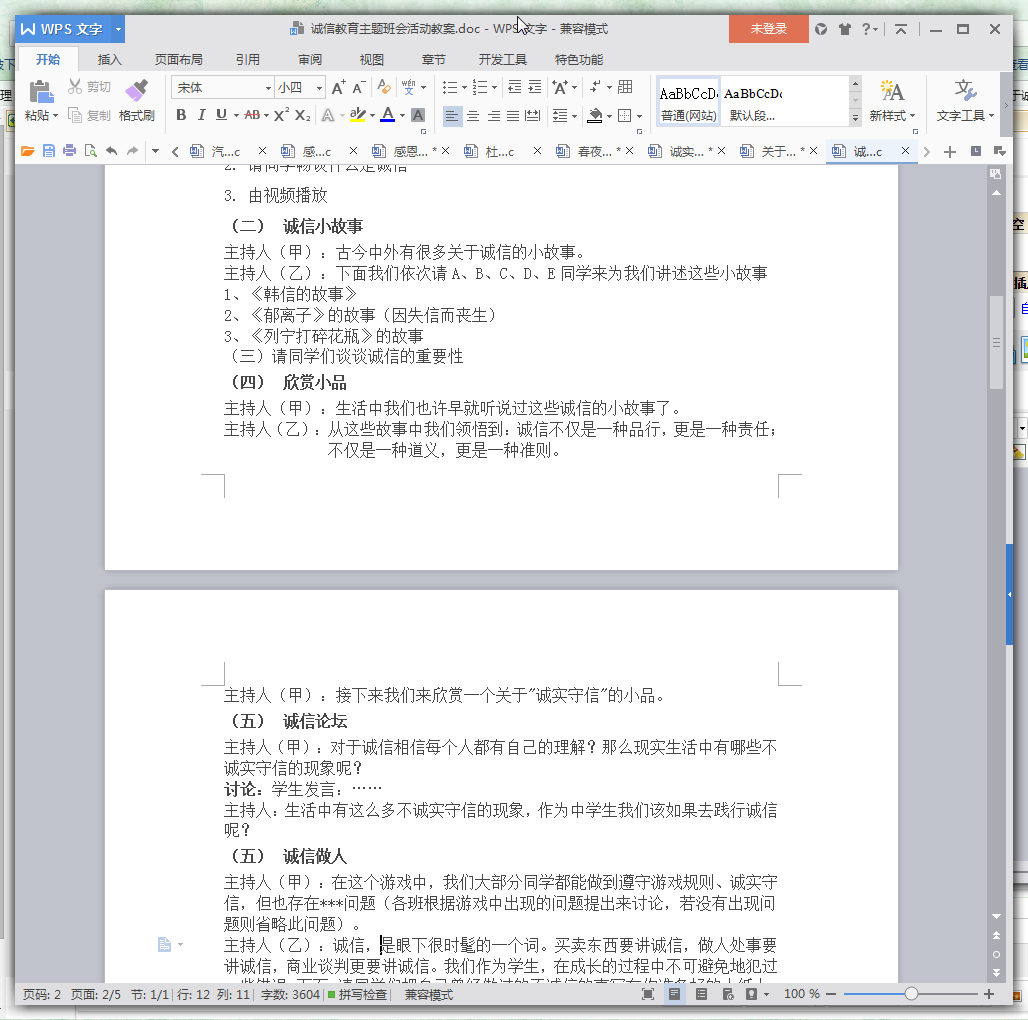1028x1020 pixels.
Task: Set left text alignment
Action: pyautogui.click(x=451, y=116)
